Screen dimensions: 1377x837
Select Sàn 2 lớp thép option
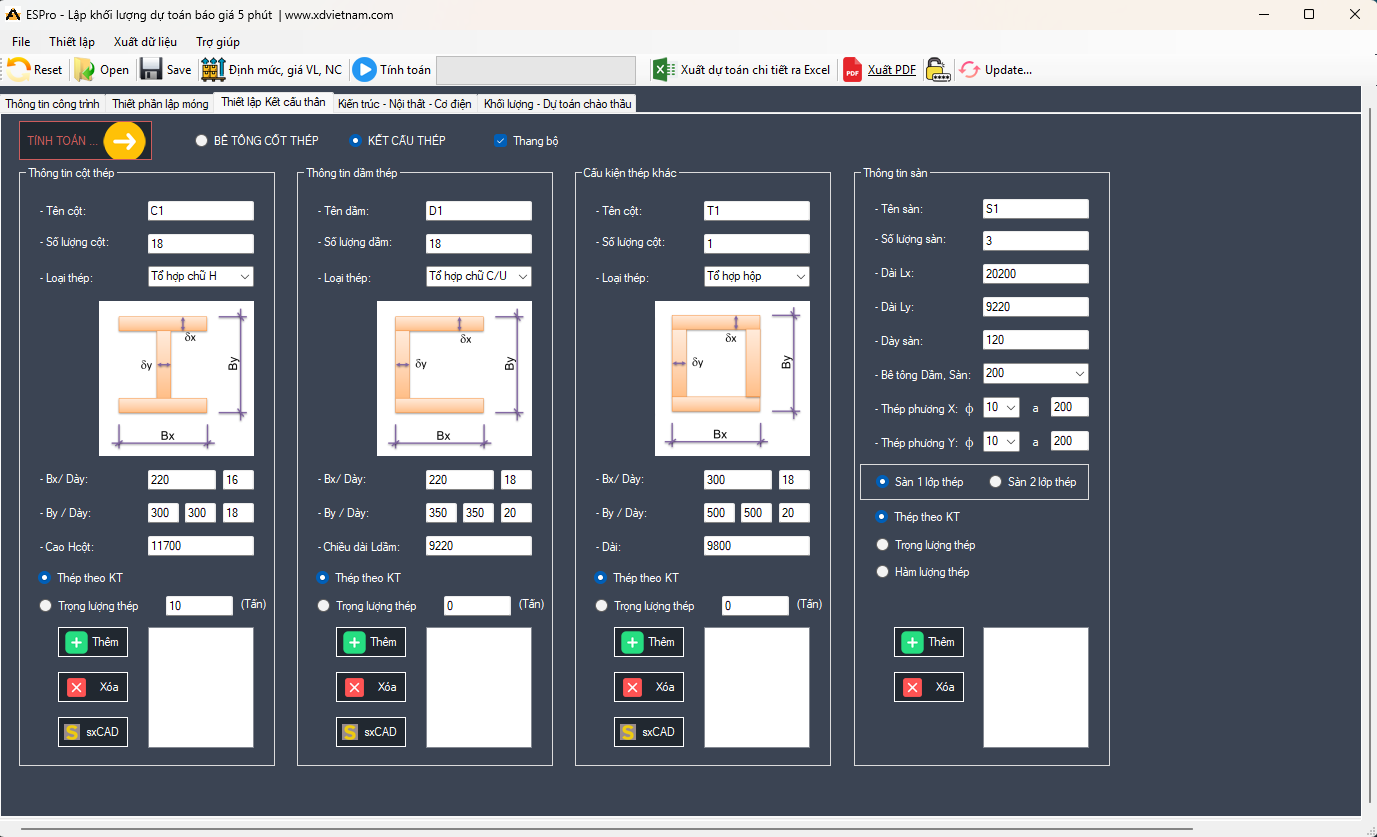tap(995, 482)
